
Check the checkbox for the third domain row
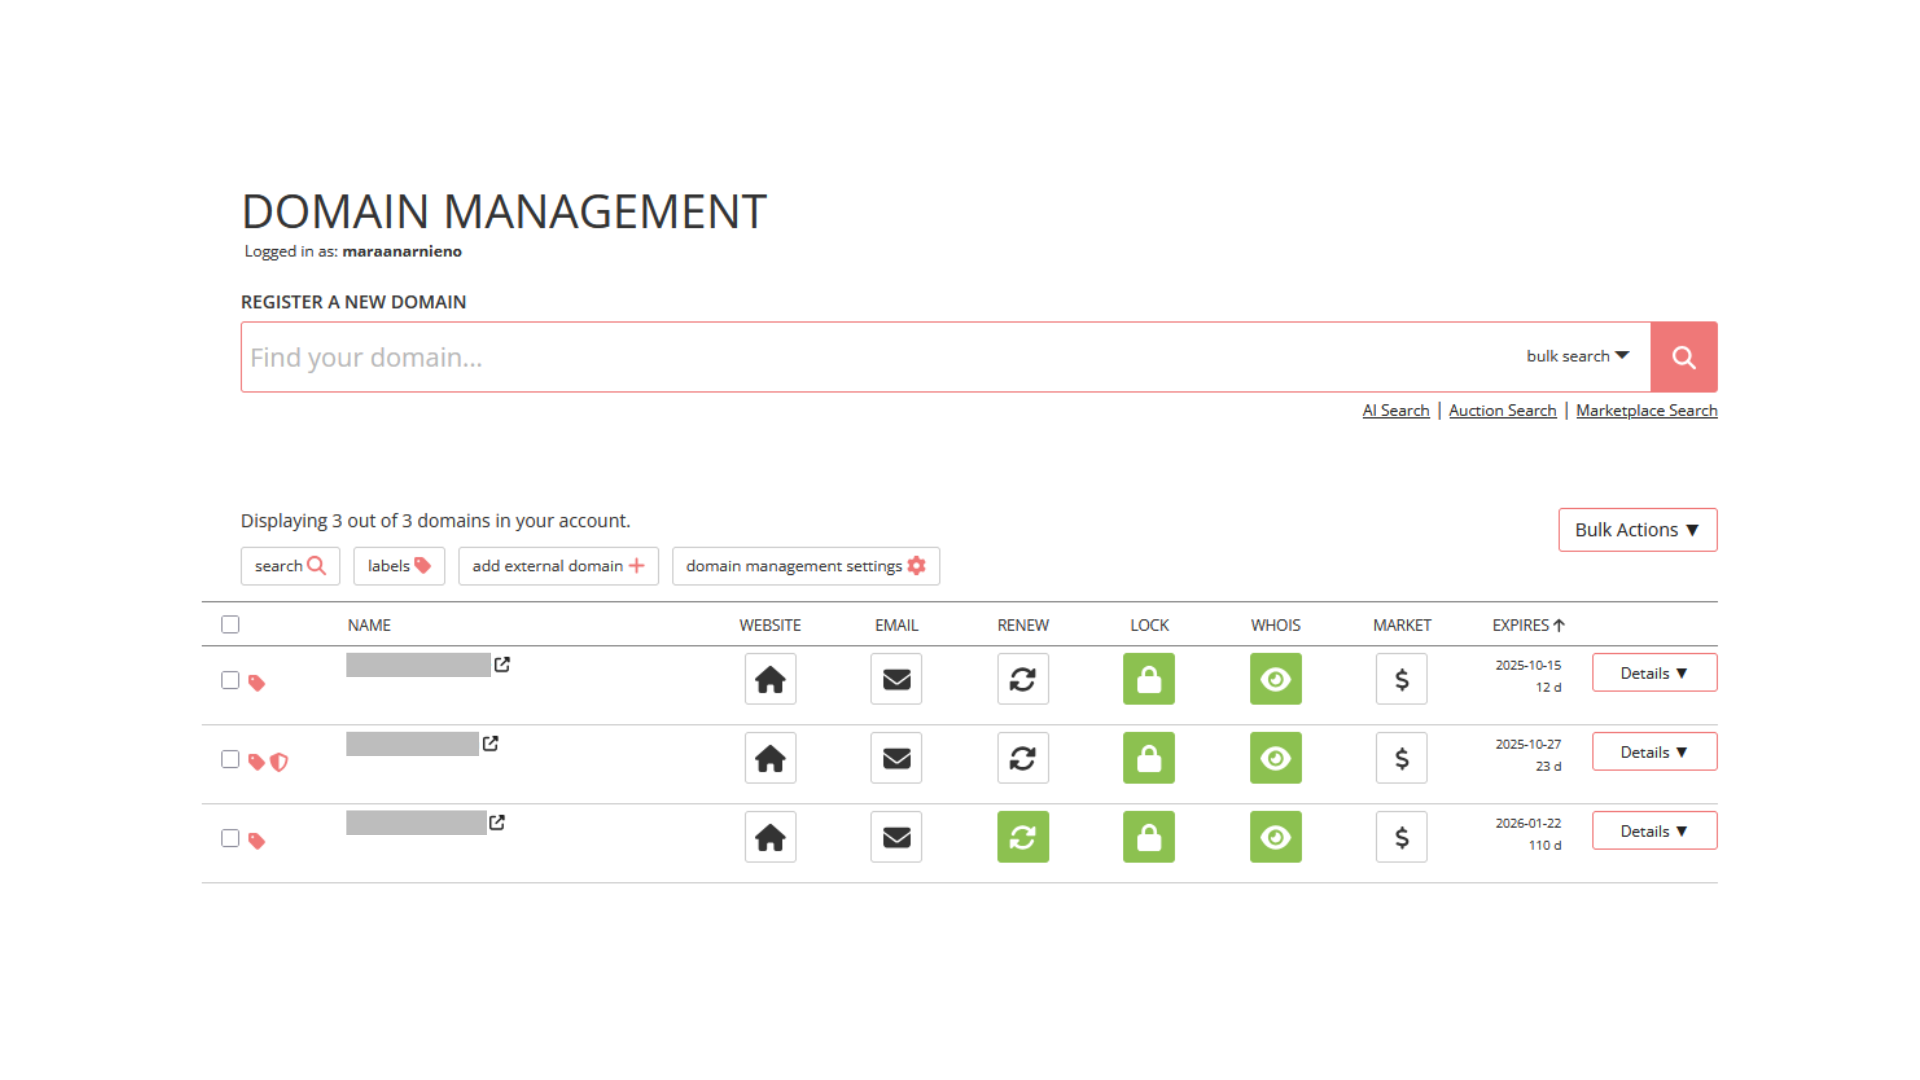point(230,838)
